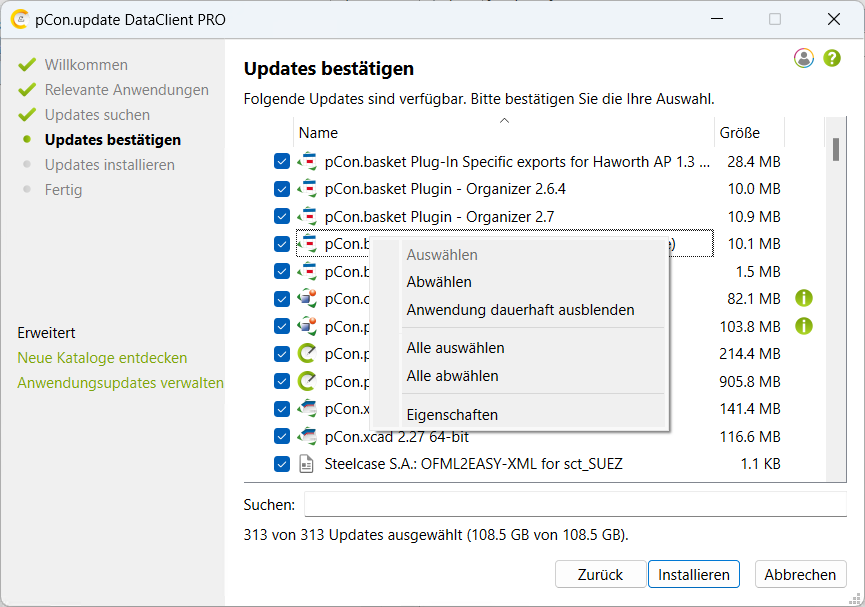This screenshot has width=865, height=607.
Task: Click the Abbrechen button
Action: tap(800, 574)
